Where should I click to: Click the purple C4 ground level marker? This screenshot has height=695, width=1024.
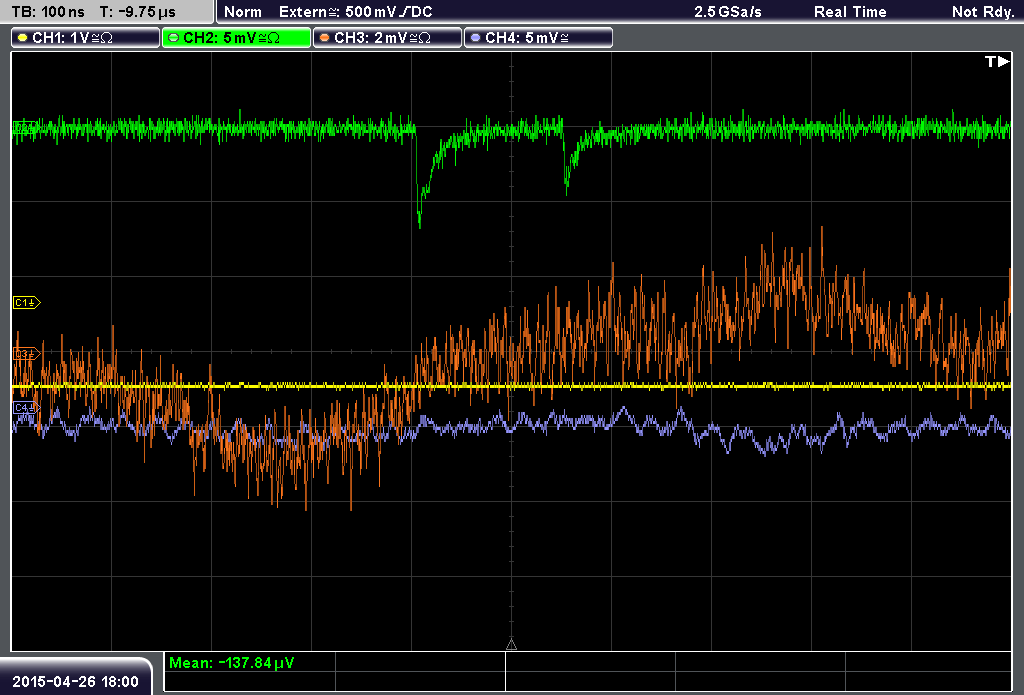tap(27, 408)
